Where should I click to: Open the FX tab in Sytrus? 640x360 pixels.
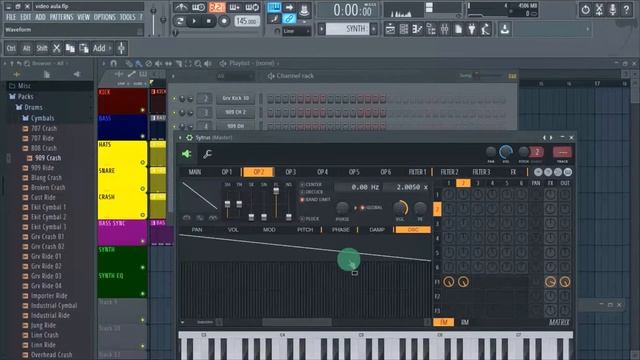(513, 172)
